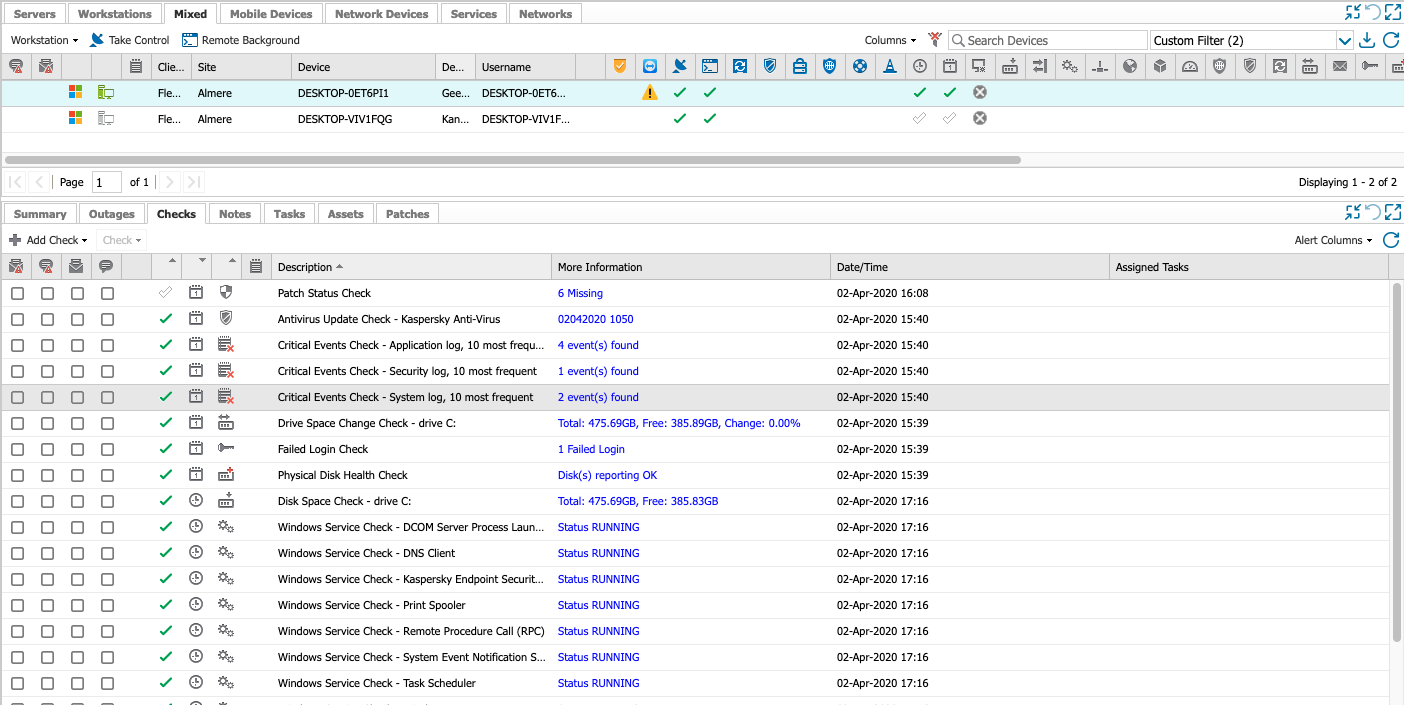This screenshot has width=1404, height=705.
Task: Refresh the checks panel
Action: [x=1390, y=240]
